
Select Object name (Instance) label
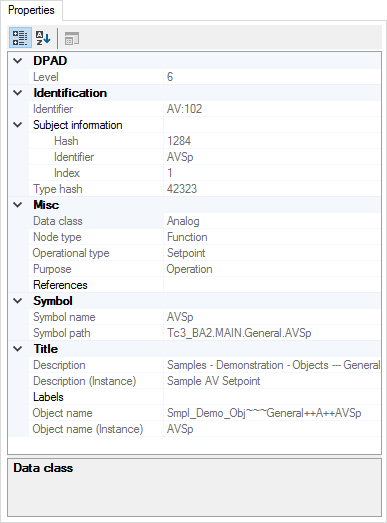pyautogui.click(x=88, y=429)
